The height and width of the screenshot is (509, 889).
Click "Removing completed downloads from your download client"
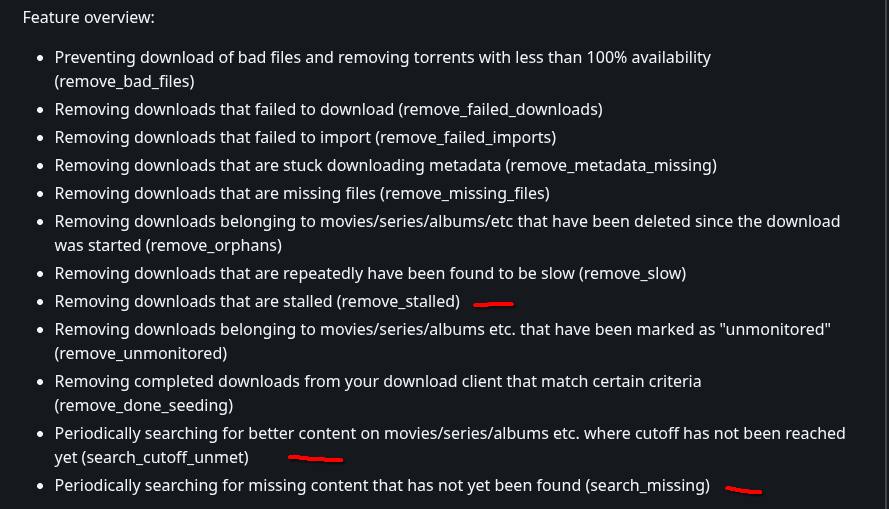coord(378,381)
